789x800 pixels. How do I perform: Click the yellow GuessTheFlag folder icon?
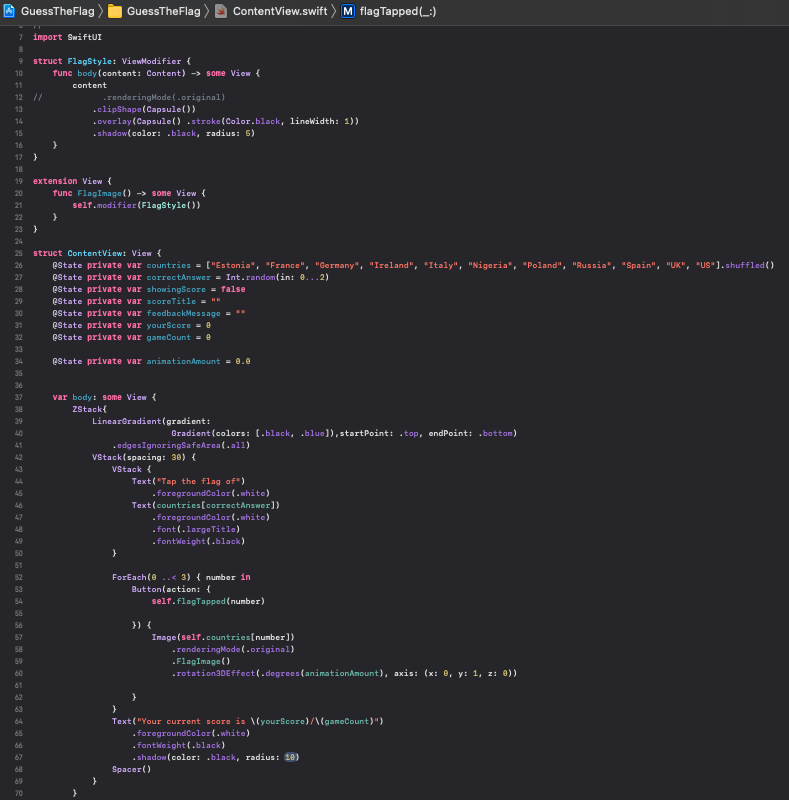click(x=115, y=11)
